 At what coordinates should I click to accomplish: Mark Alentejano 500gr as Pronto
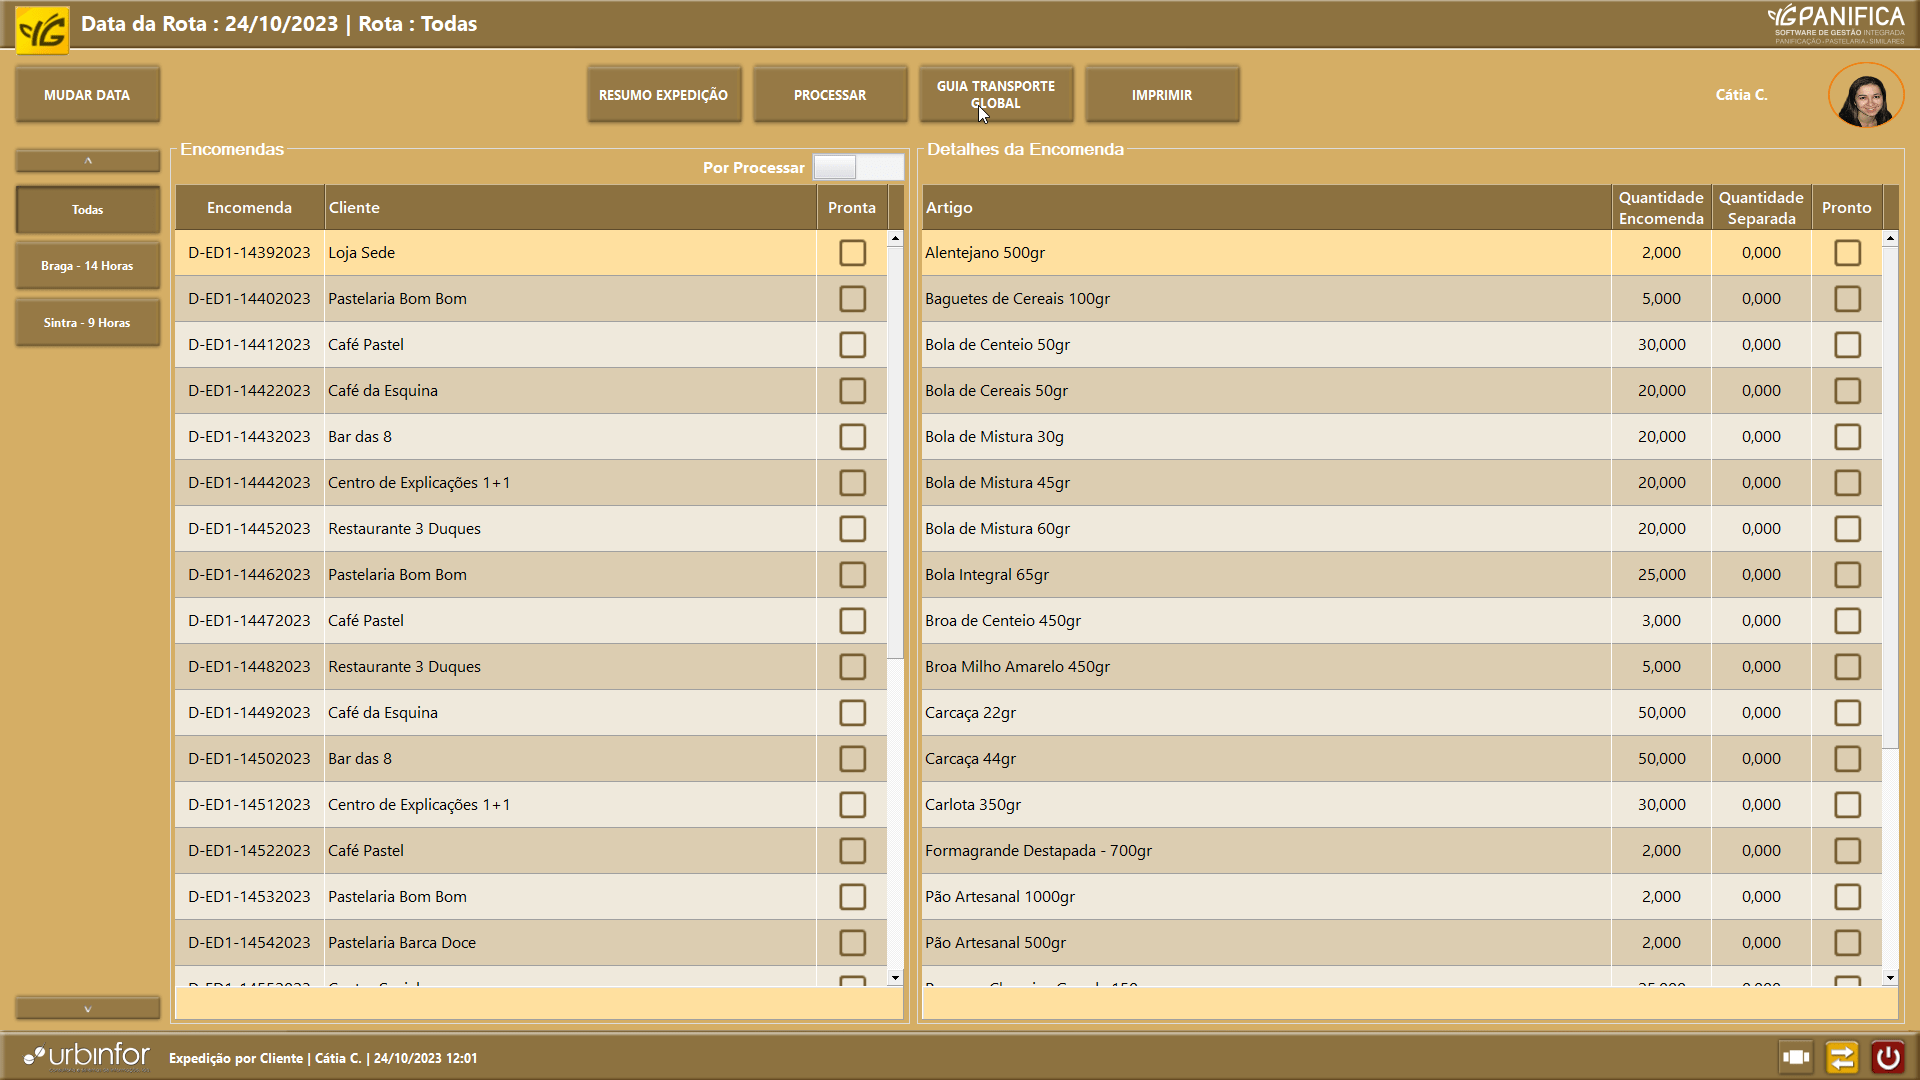coord(1847,253)
